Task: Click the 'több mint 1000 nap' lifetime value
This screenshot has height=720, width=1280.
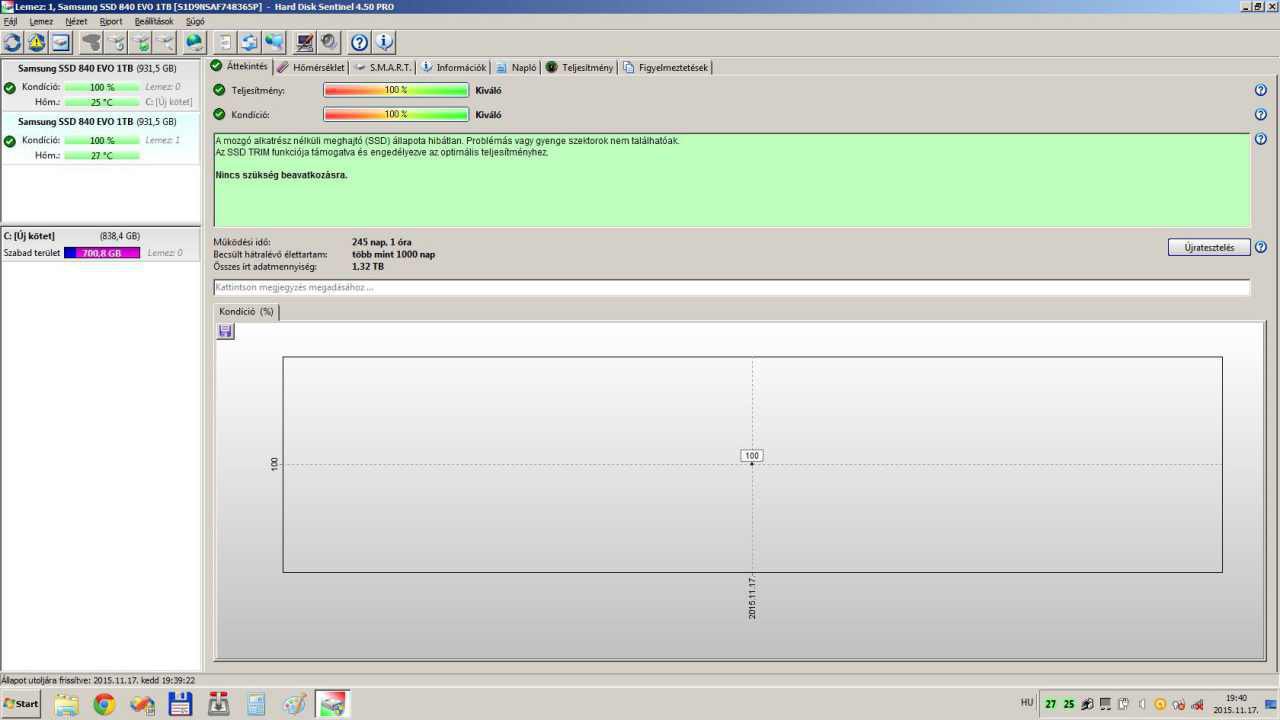Action: point(394,255)
